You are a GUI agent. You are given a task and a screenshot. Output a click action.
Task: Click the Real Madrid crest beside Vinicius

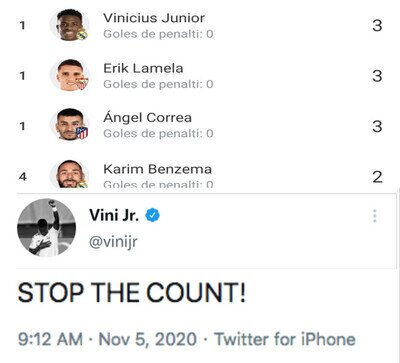coord(82,34)
